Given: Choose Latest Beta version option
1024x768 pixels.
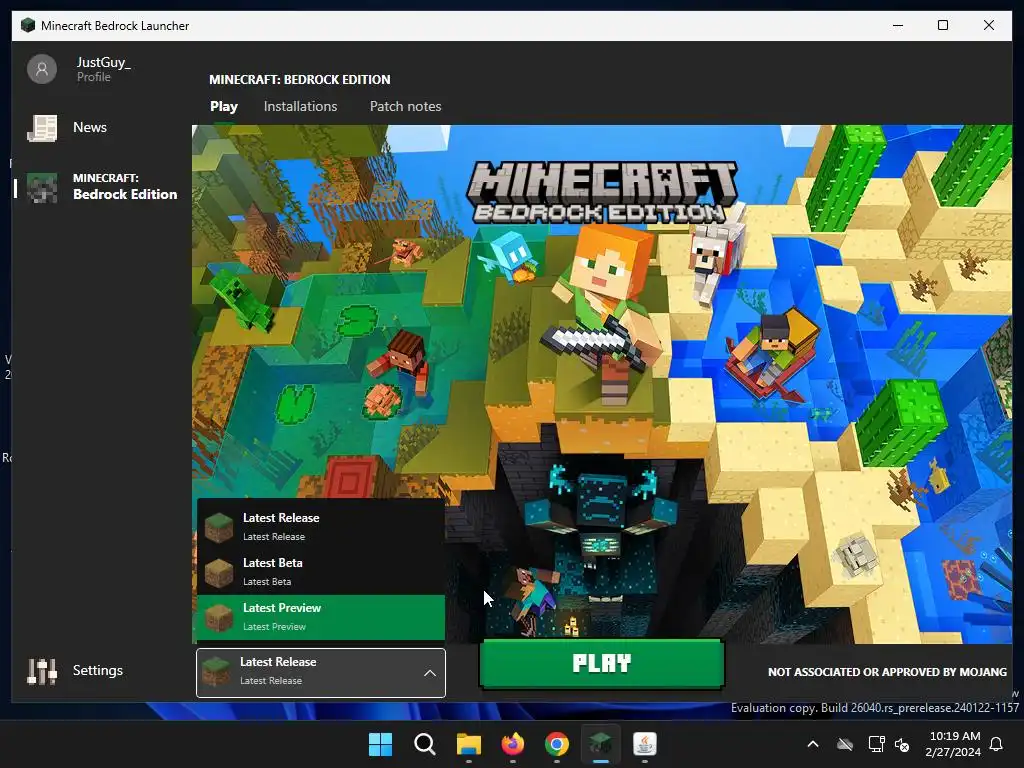Looking at the screenshot, I should tap(321, 572).
